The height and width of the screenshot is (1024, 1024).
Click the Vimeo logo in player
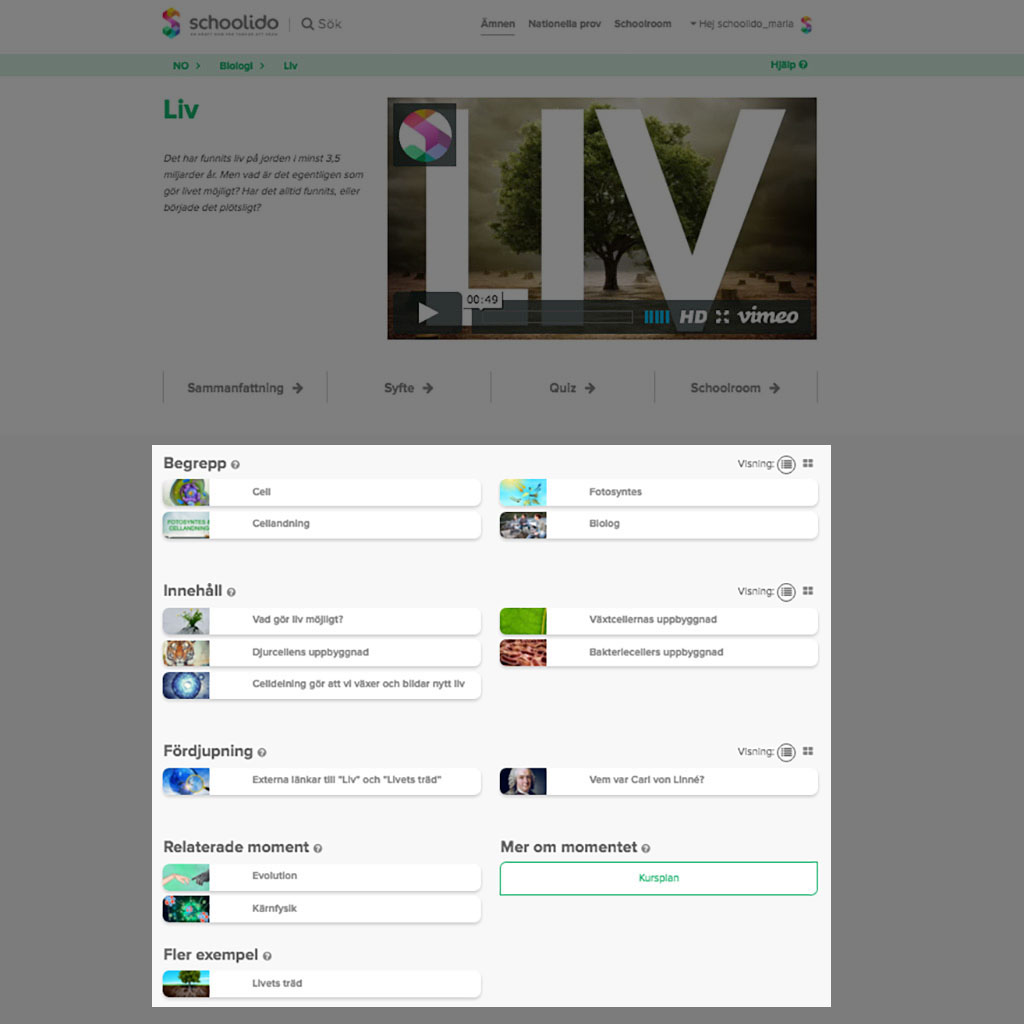pos(768,317)
